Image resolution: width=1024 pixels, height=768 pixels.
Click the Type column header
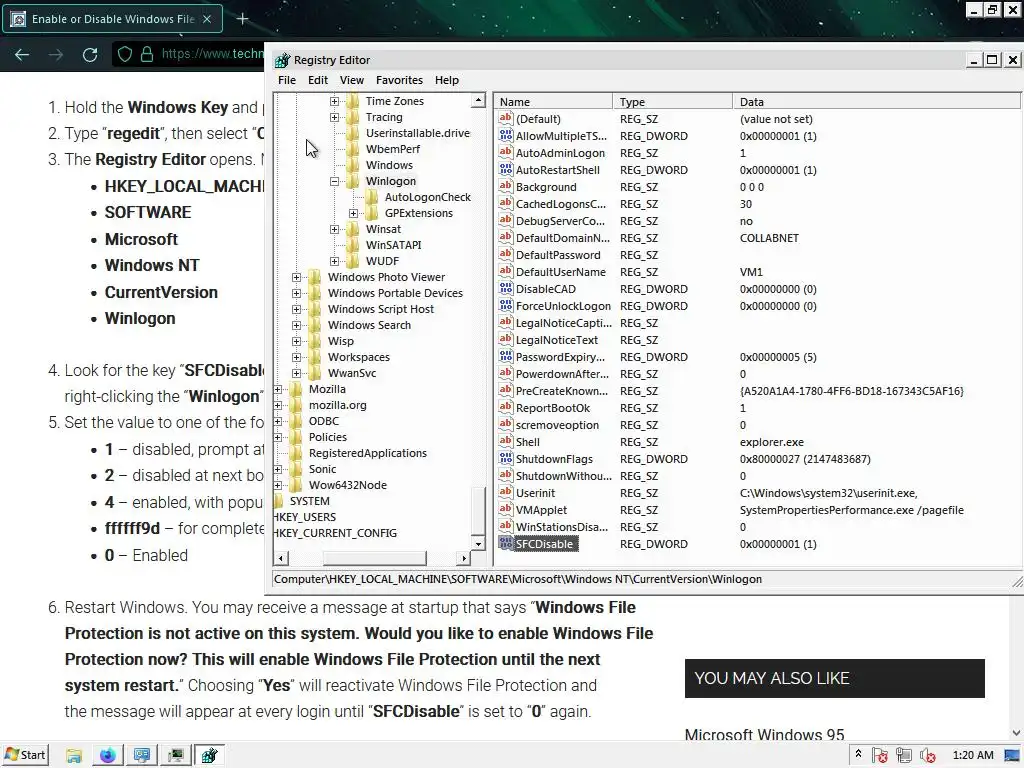click(x=673, y=102)
